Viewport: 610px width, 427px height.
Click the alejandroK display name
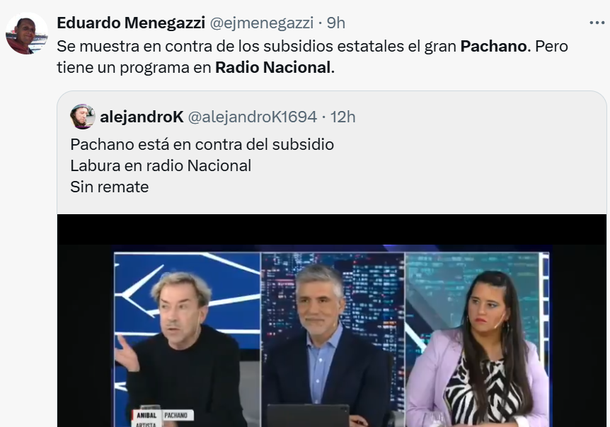tap(142, 117)
